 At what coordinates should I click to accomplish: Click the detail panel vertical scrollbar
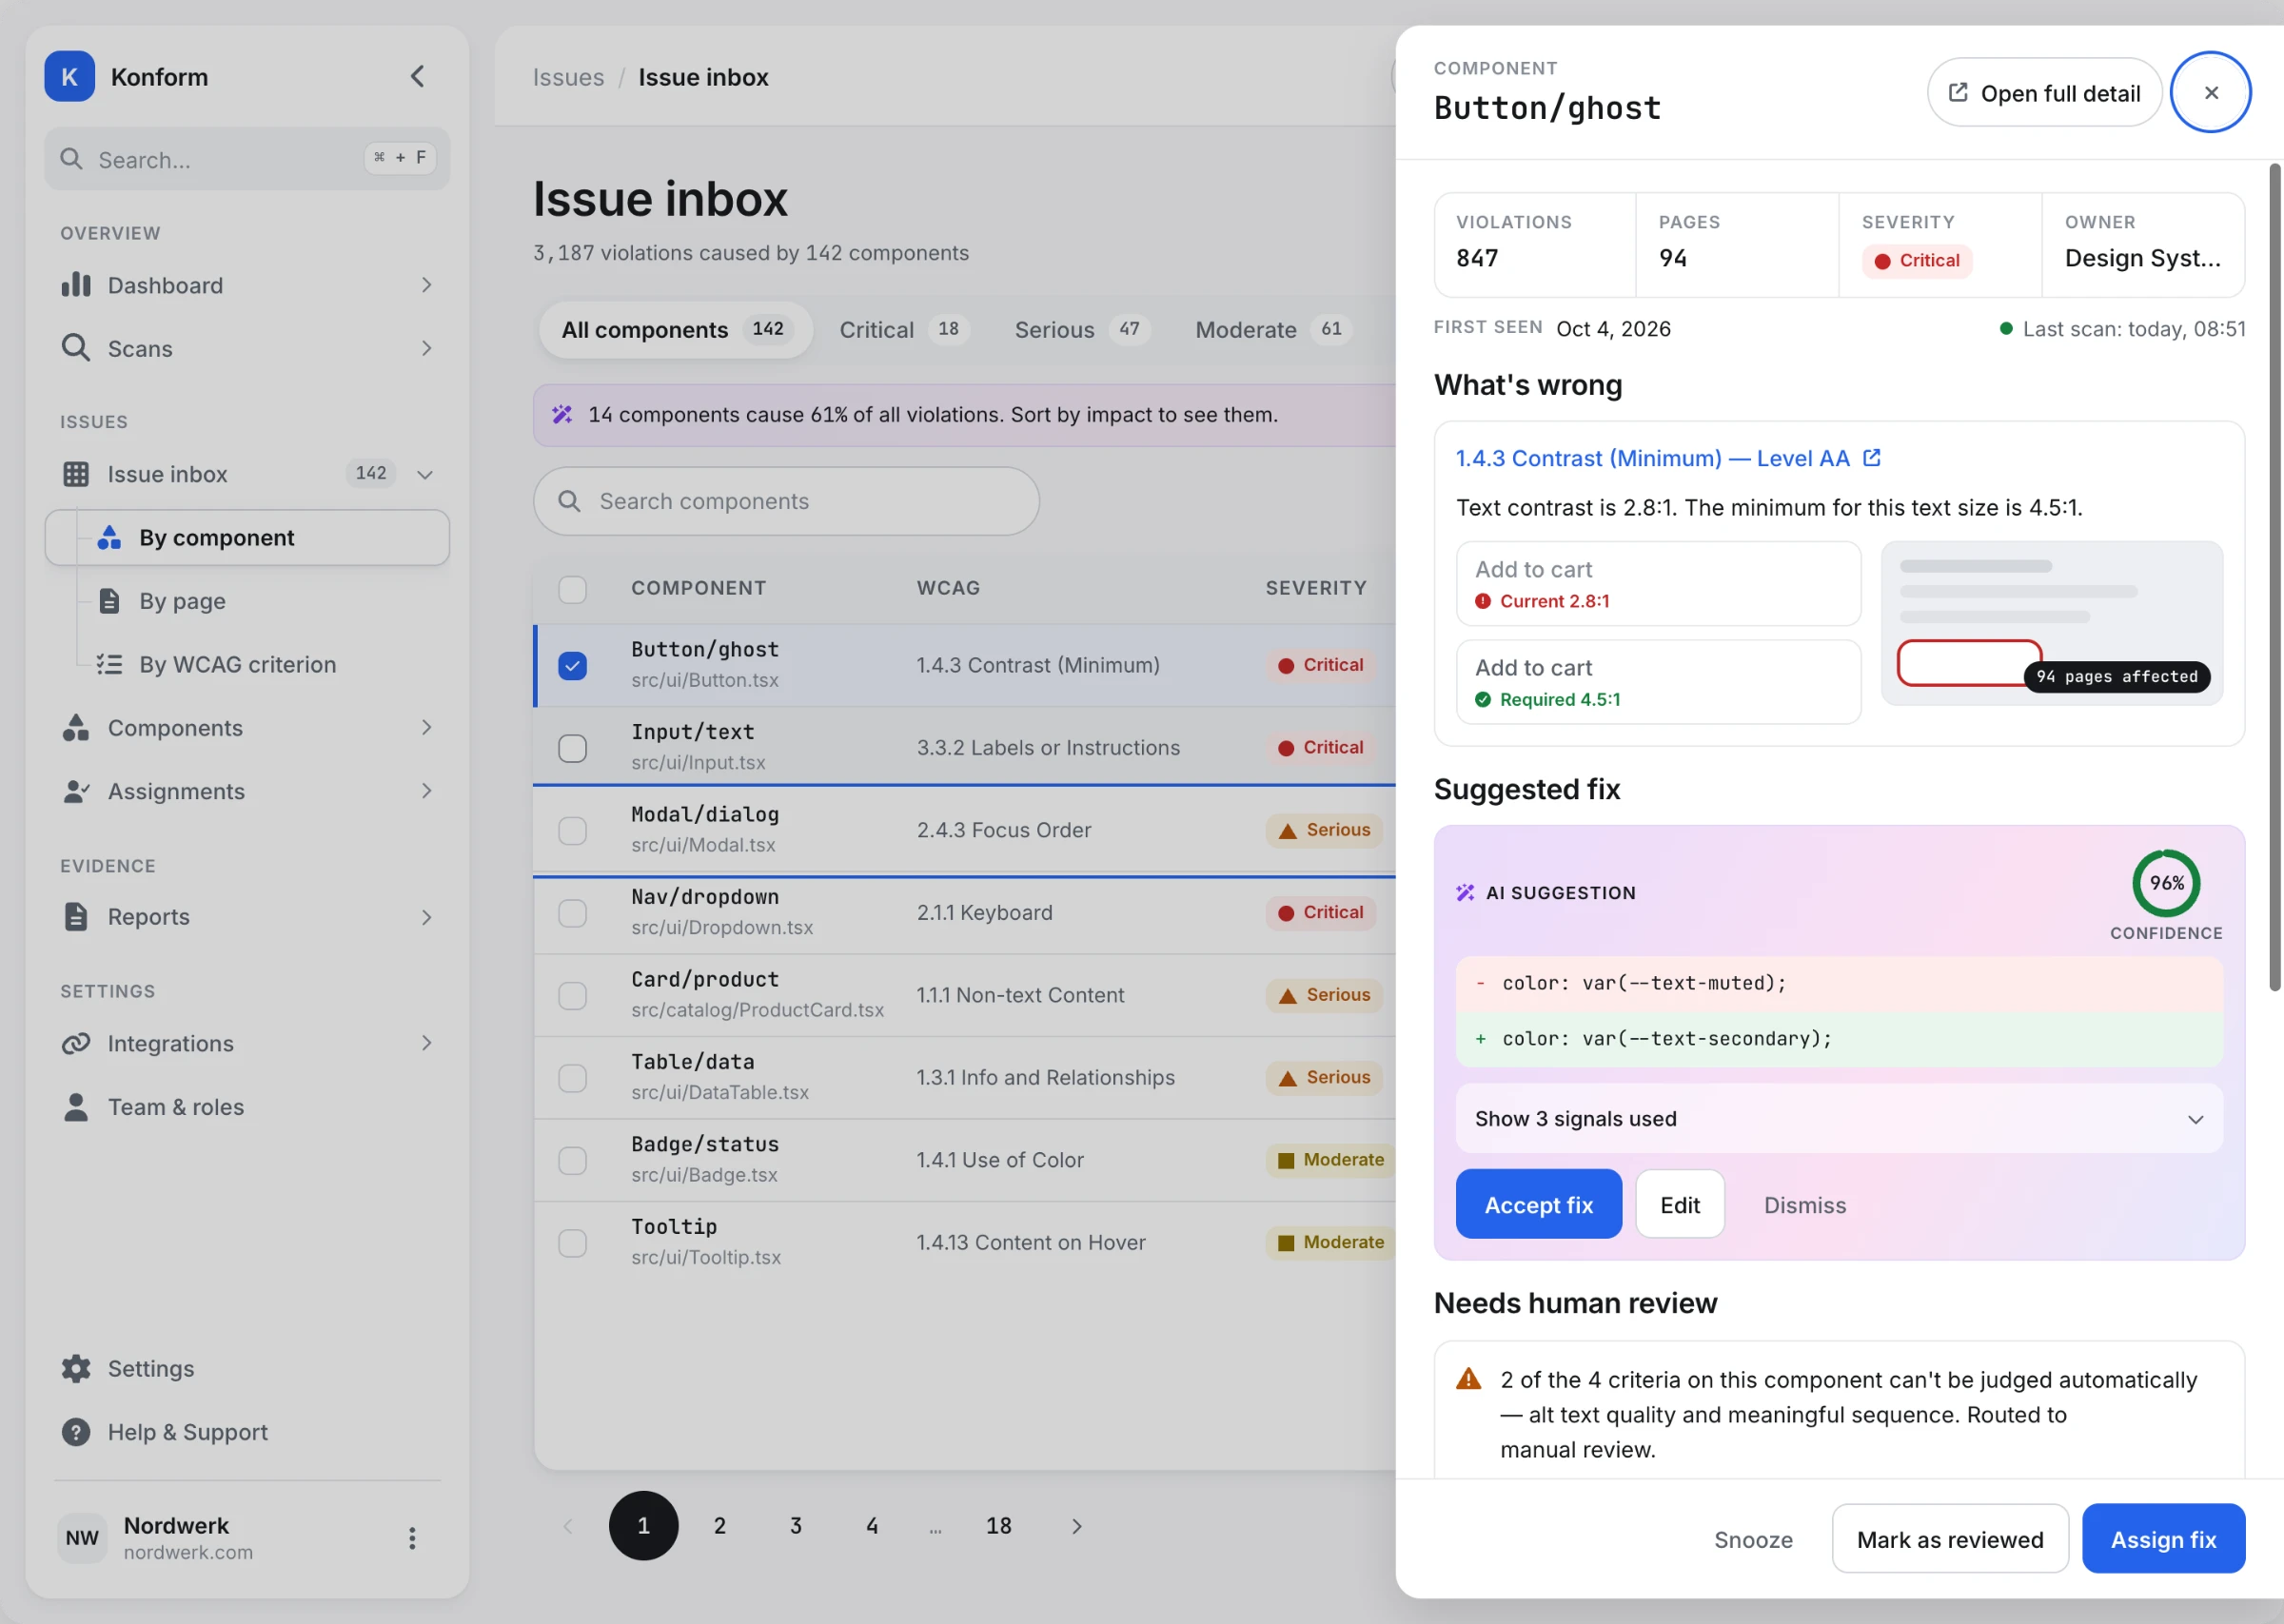tap(2274, 577)
